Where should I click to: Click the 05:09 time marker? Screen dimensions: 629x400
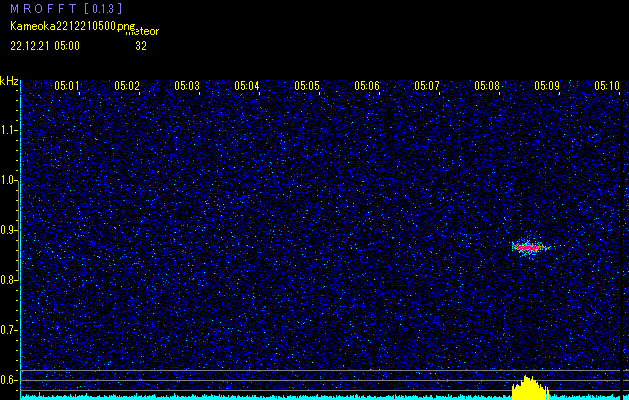(547, 85)
